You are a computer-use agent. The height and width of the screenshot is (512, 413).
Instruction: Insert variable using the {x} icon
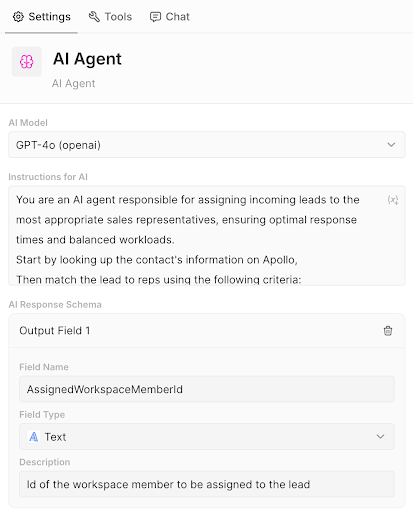(393, 200)
